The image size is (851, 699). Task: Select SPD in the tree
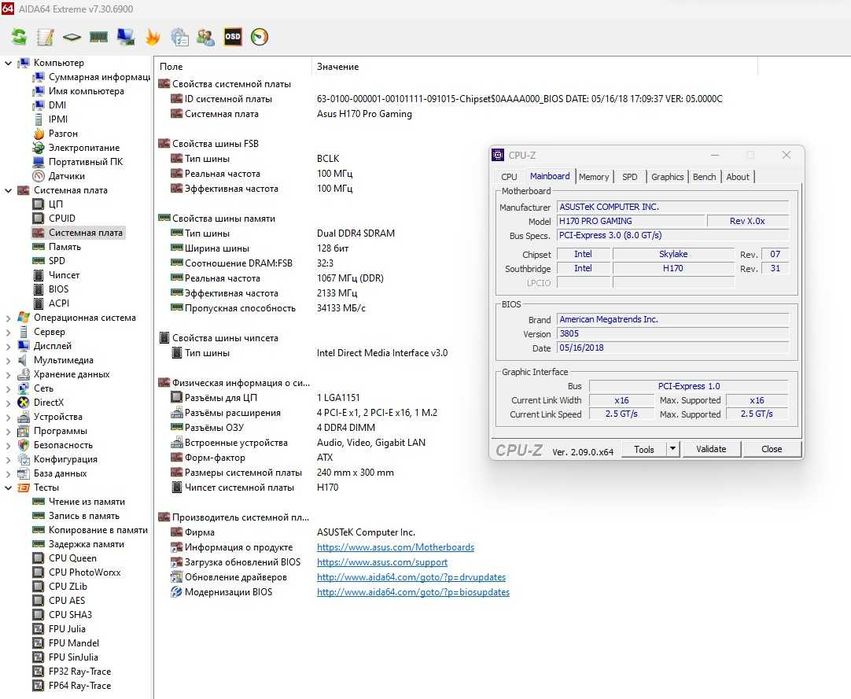coord(56,260)
